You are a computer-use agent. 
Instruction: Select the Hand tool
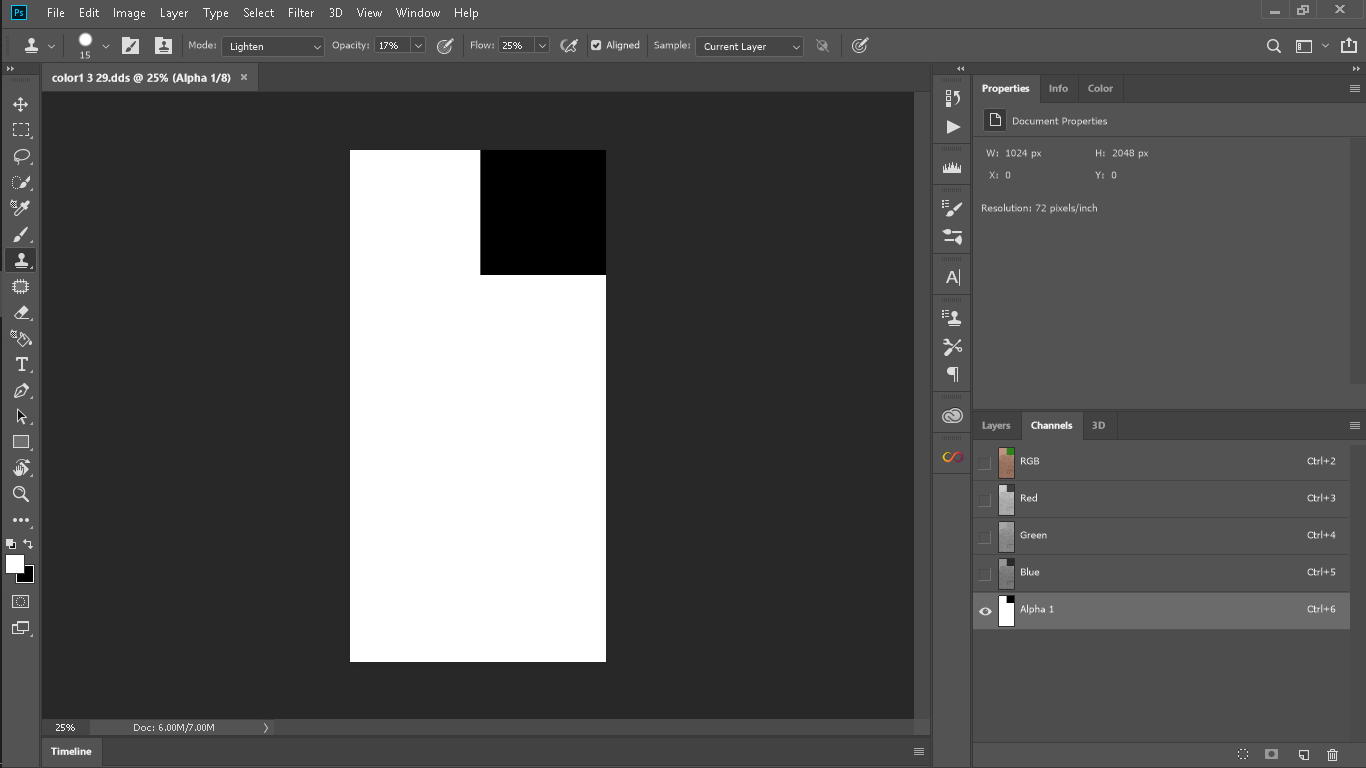(21, 468)
